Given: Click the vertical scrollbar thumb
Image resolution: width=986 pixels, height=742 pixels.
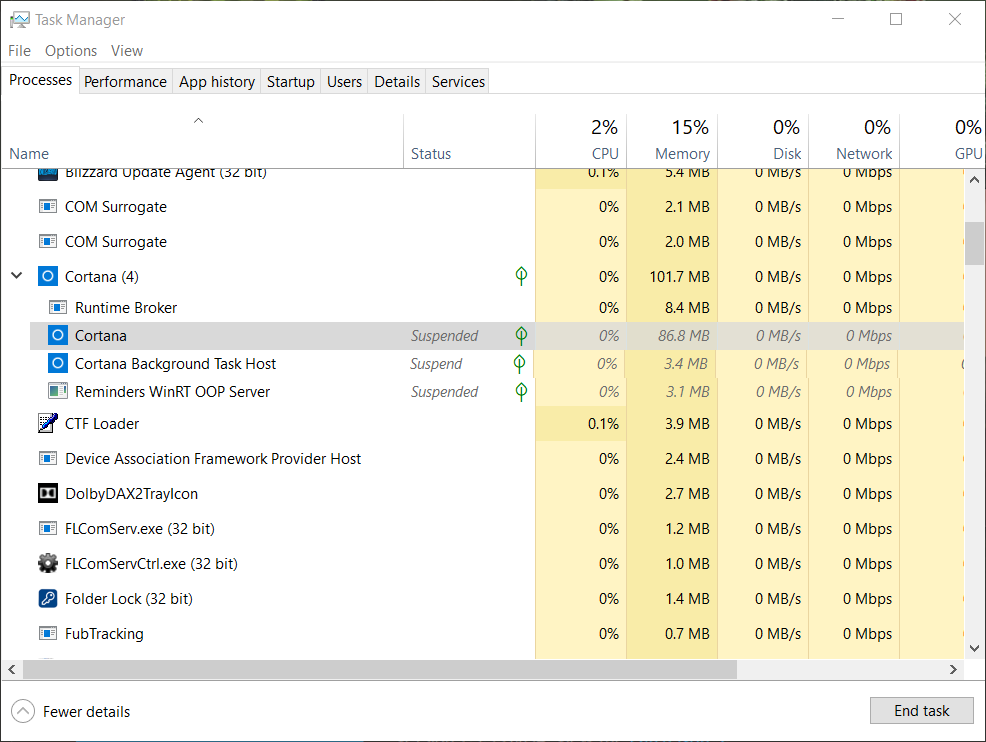Looking at the screenshot, I should [x=974, y=243].
